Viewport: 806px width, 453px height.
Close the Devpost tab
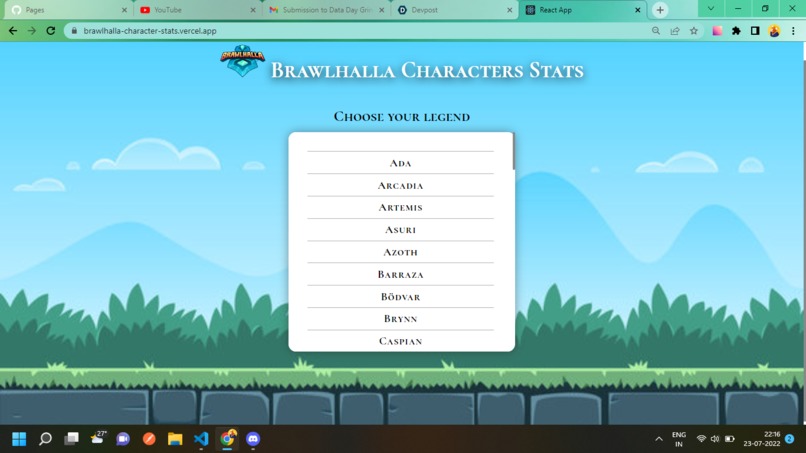pos(509,10)
